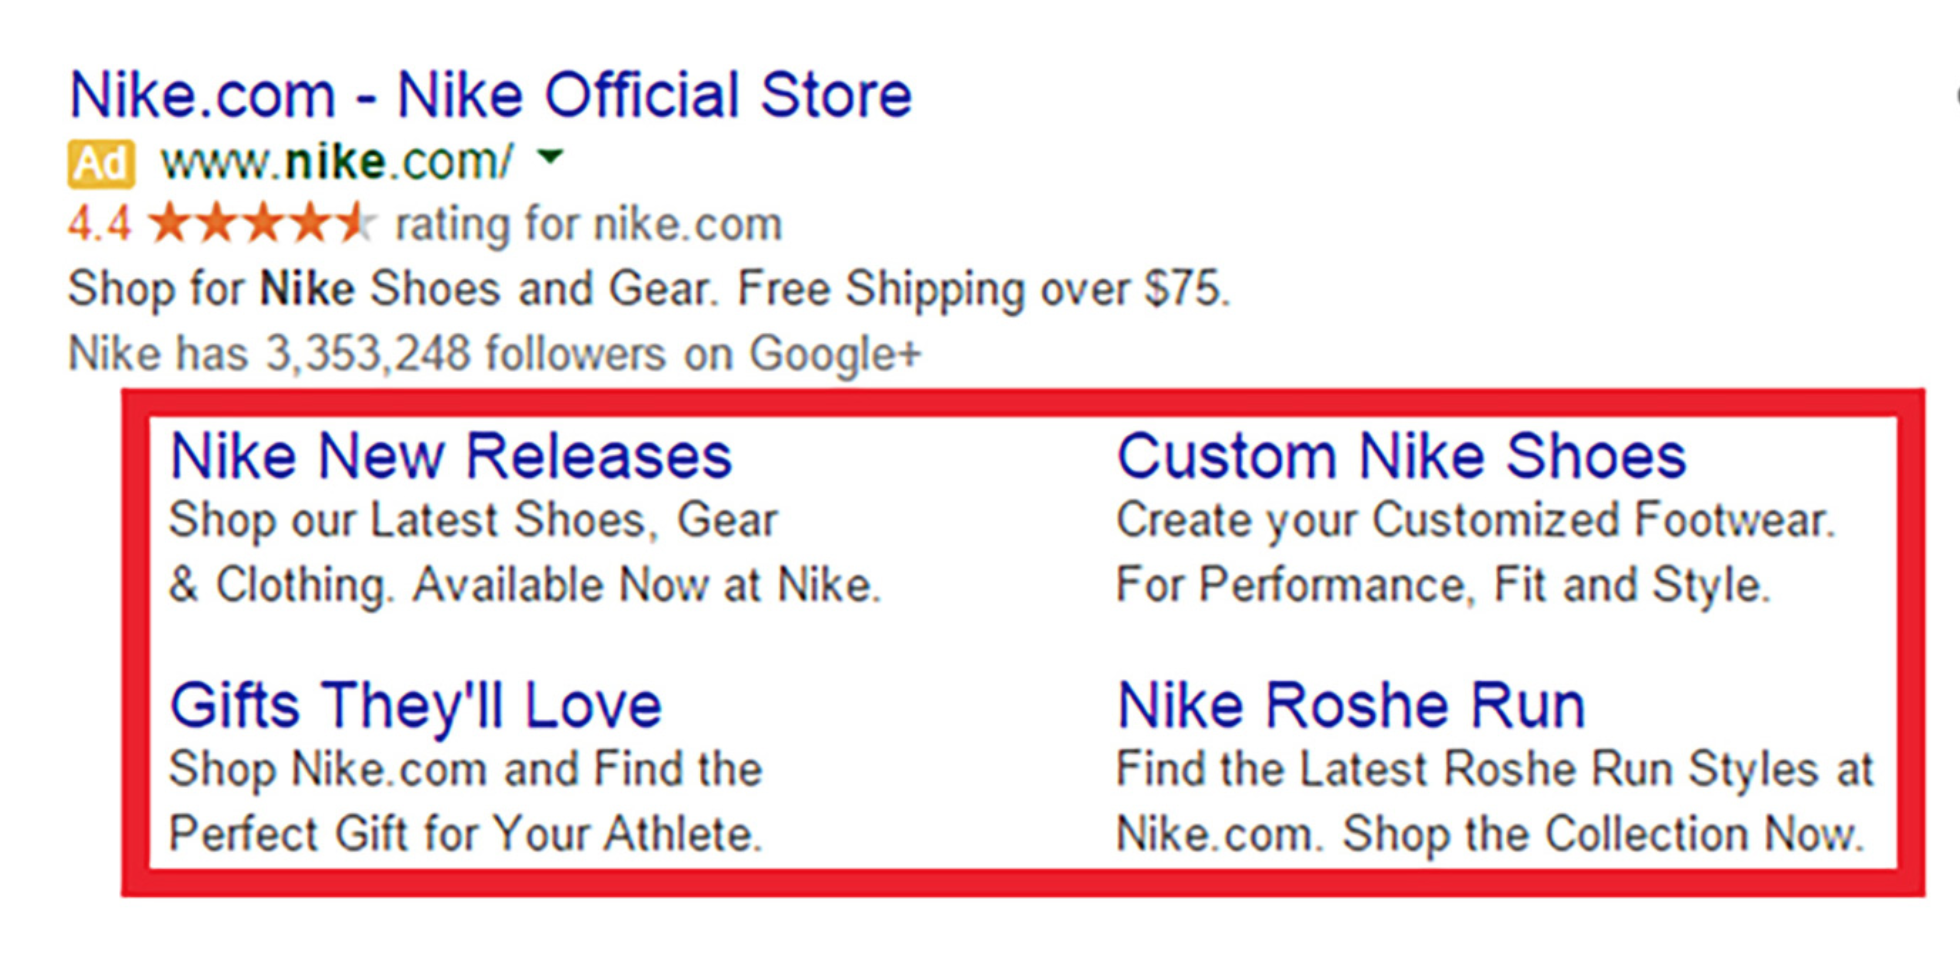1960x962 pixels.
Task: Open the Gifts They'll Love sitelink
Action: point(416,705)
